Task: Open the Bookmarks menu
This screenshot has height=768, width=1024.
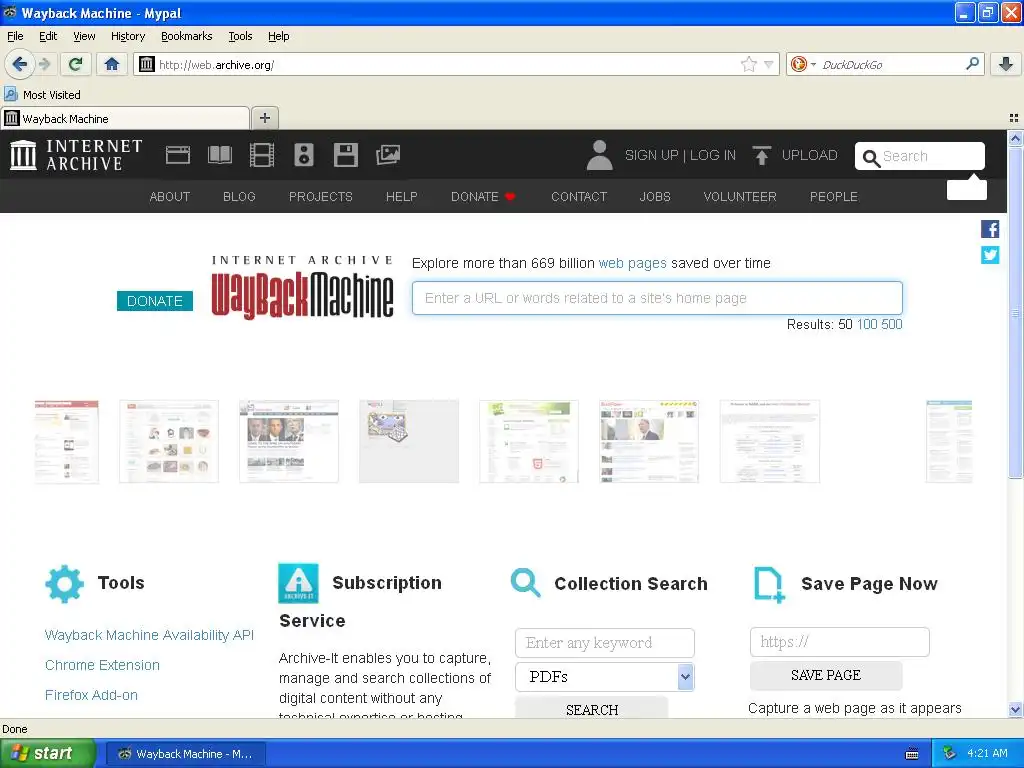Action: [187, 36]
